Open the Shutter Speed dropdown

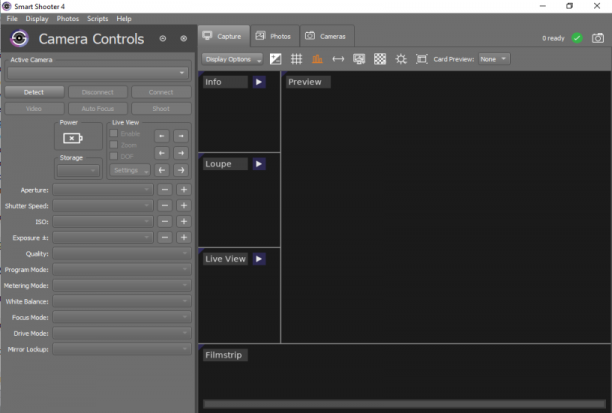103,206
